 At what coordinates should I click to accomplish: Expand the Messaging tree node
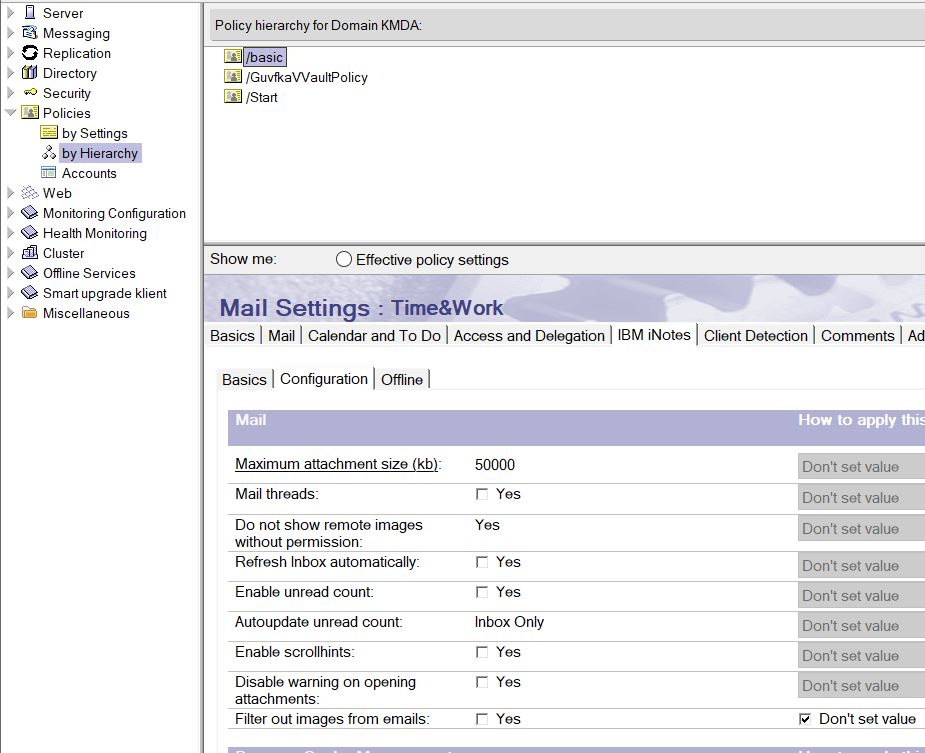(x=11, y=32)
